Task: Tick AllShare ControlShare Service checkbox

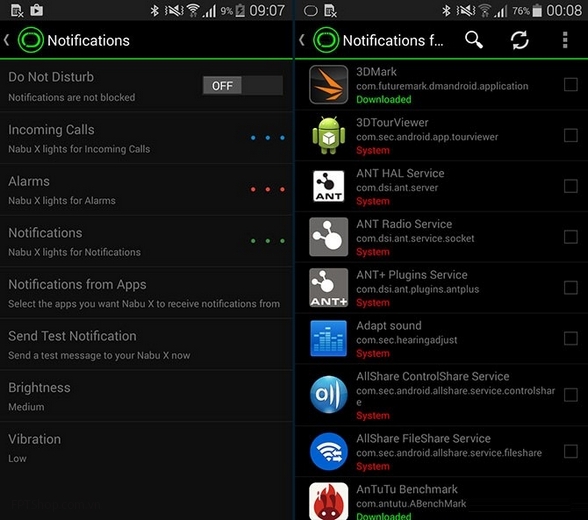Action: [570, 395]
